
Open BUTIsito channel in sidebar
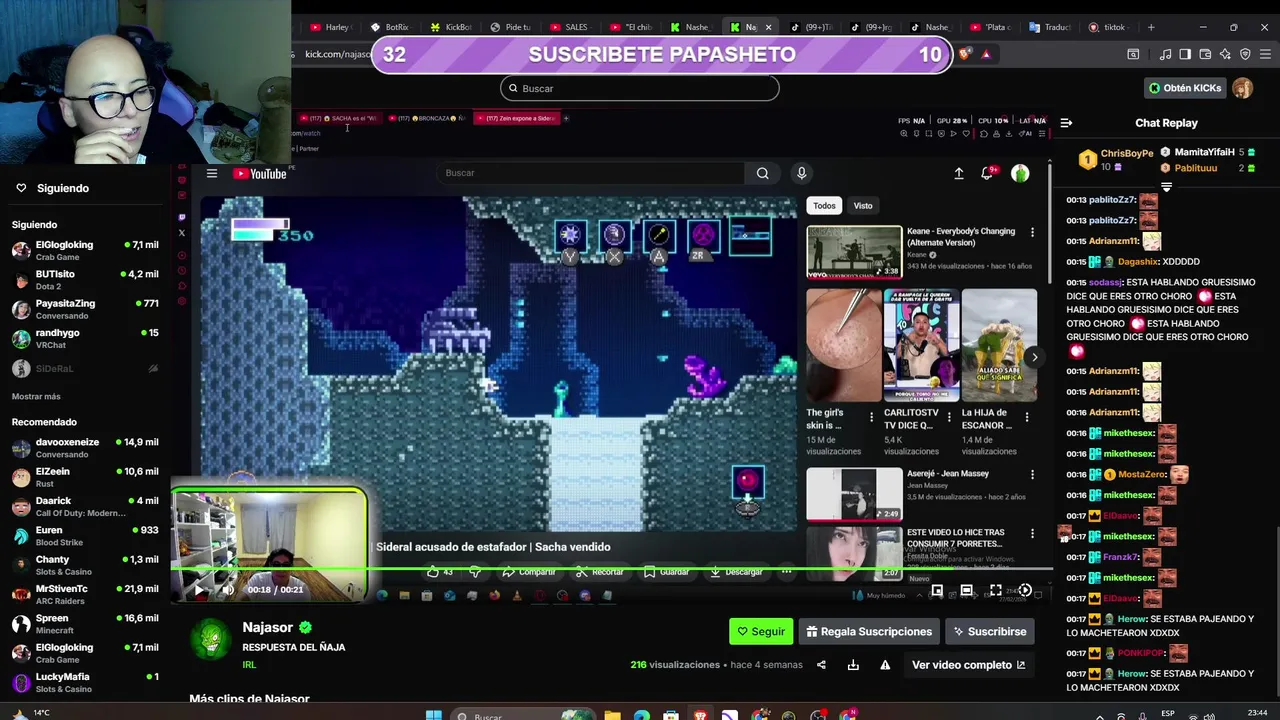point(84,279)
